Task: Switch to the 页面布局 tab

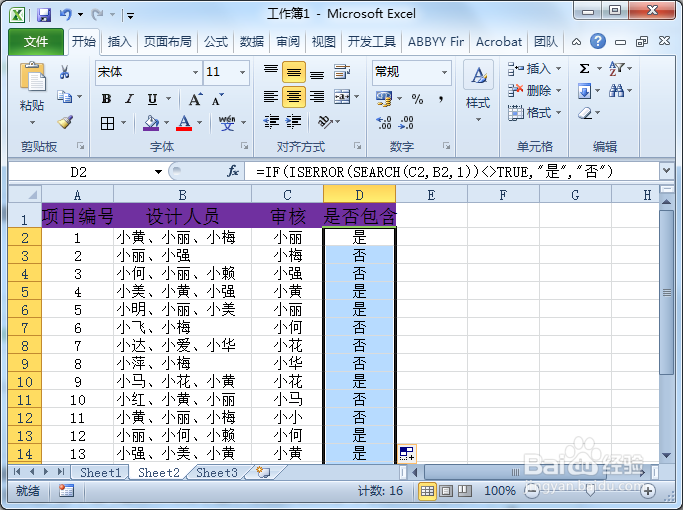Action: (168, 42)
